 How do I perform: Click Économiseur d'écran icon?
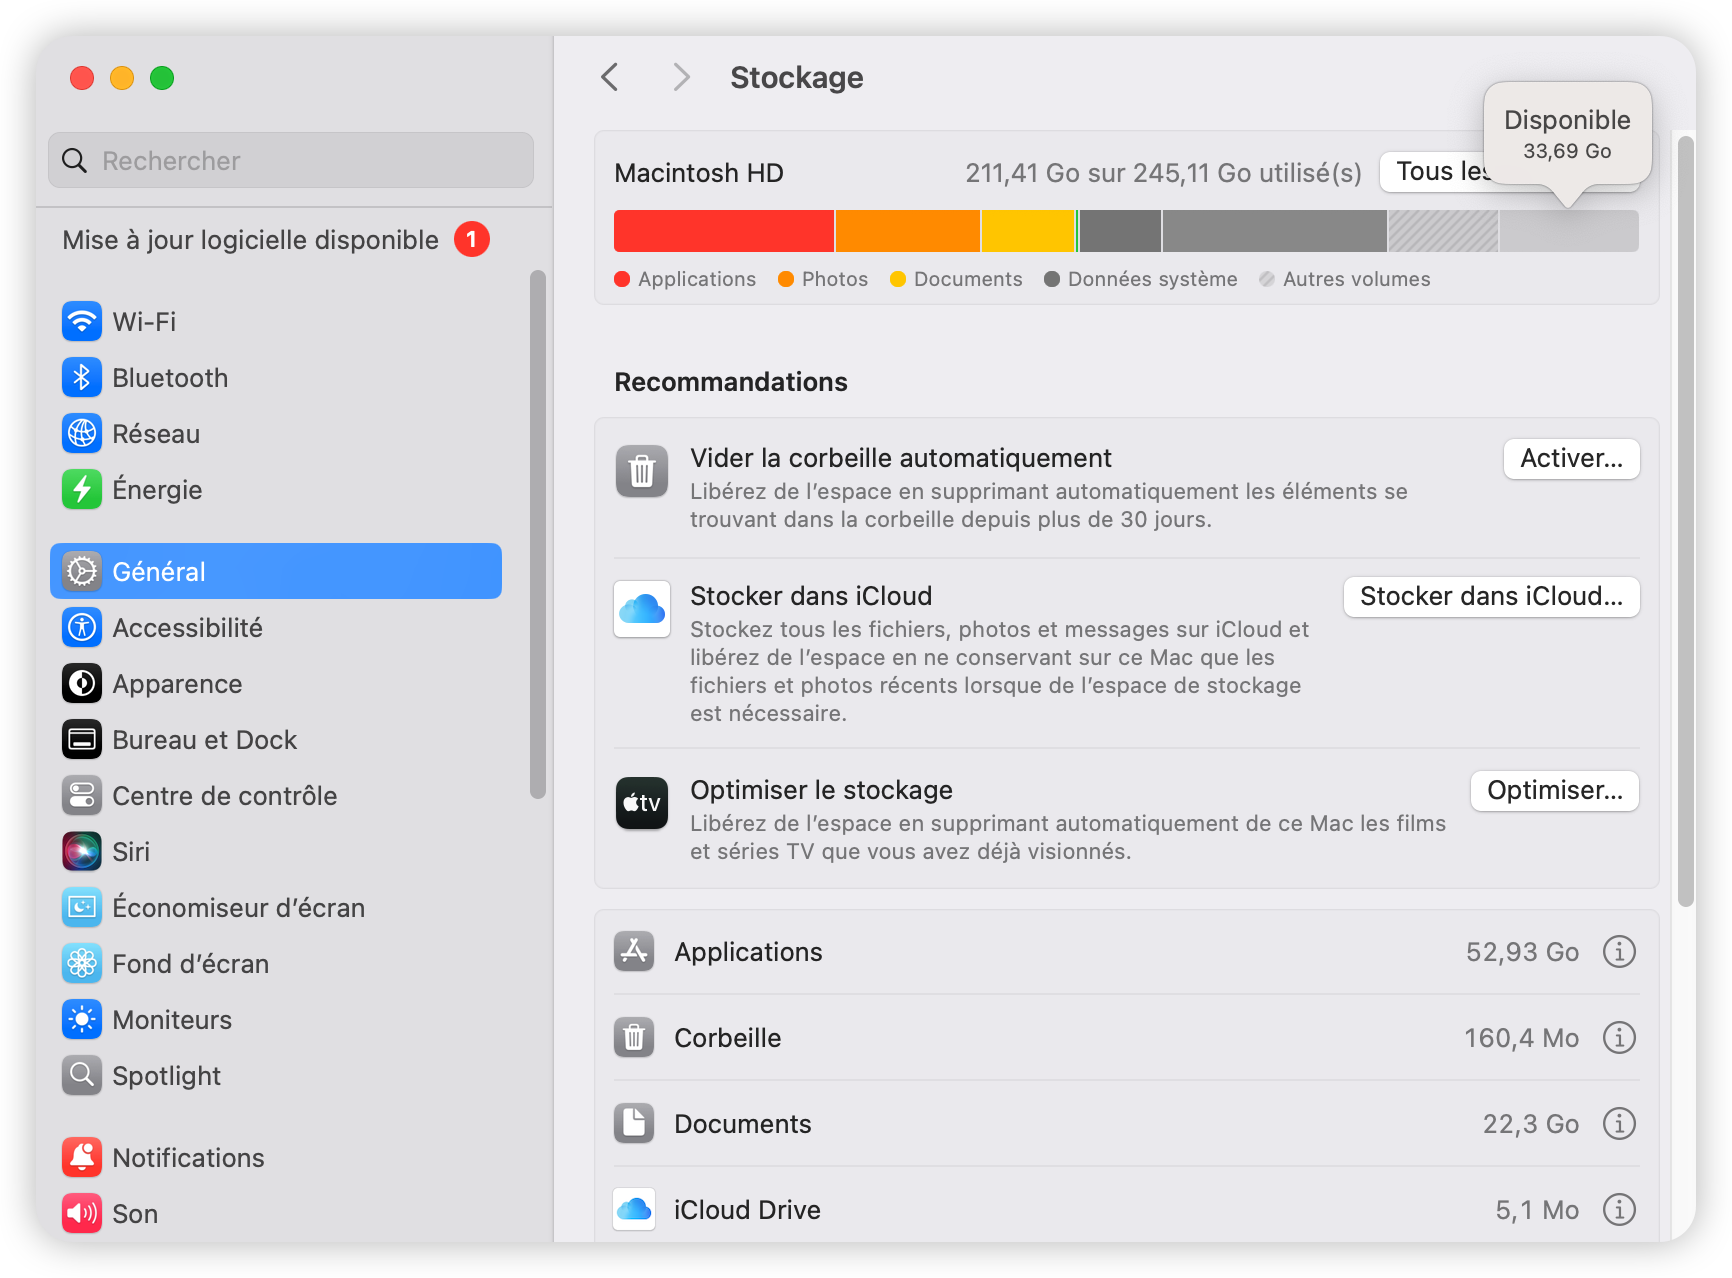tap(82, 908)
